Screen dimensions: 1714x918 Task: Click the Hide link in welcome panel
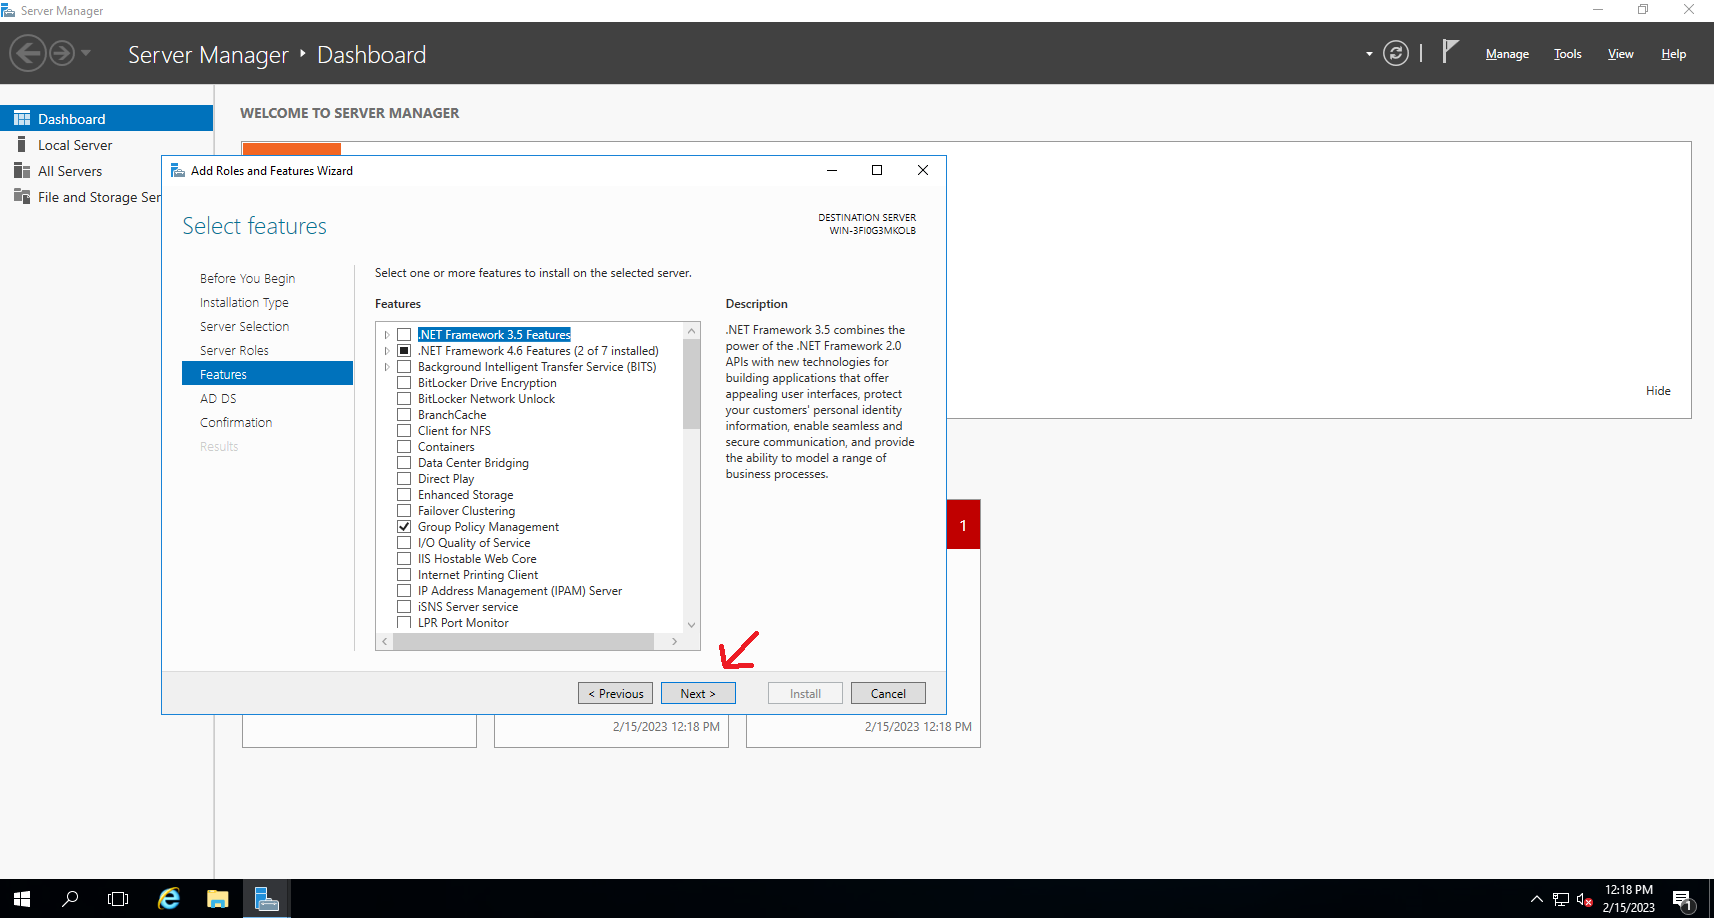click(x=1658, y=391)
